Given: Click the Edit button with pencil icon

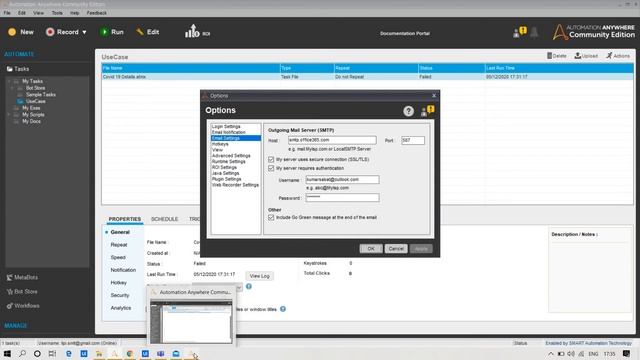Looking at the screenshot, I should [148, 32].
